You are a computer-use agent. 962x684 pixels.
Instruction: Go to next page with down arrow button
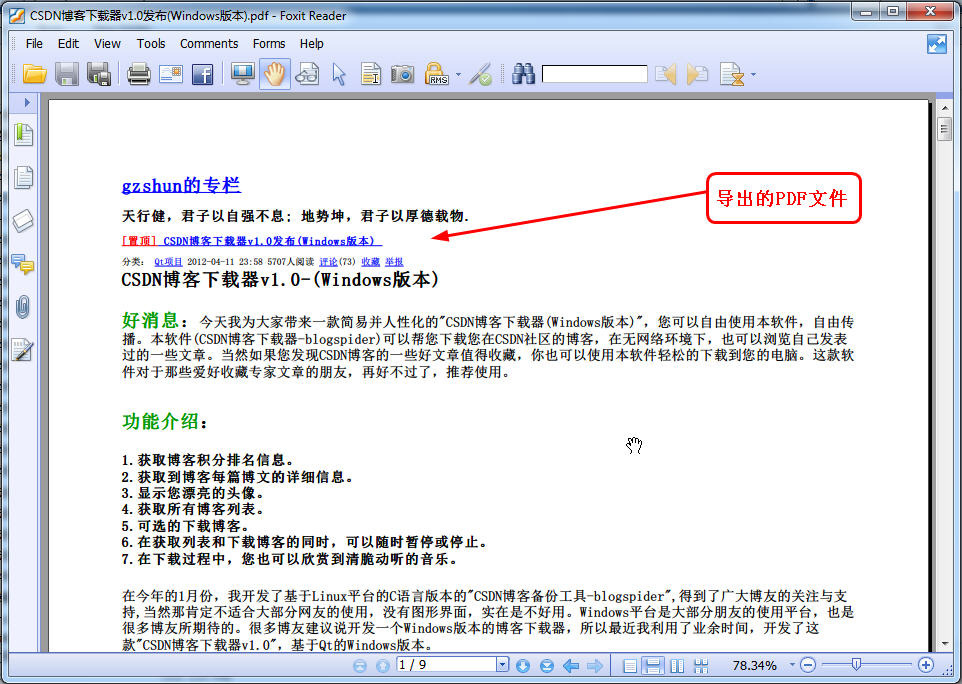[x=523, y=666]
